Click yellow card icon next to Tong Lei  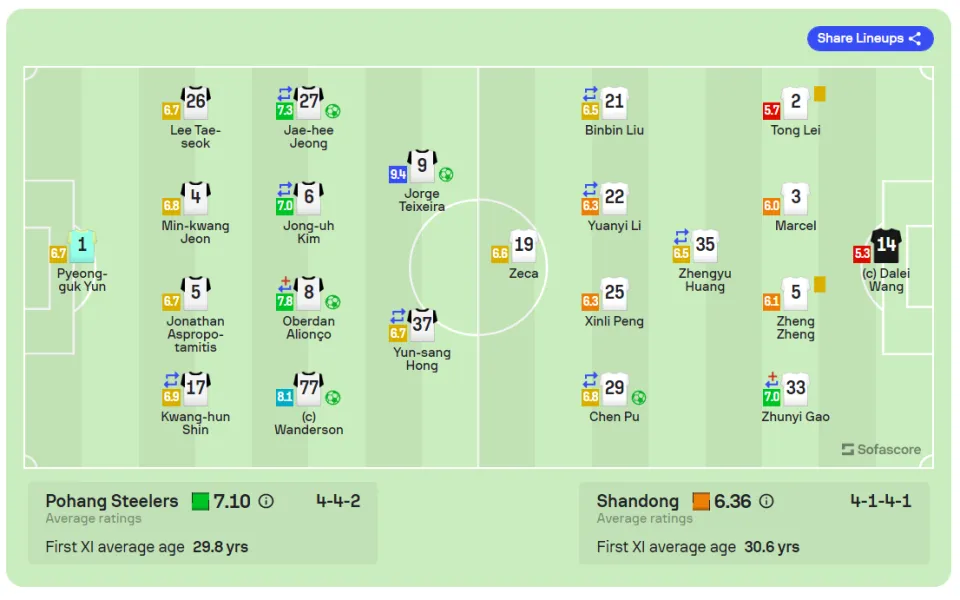click(820, 94)
